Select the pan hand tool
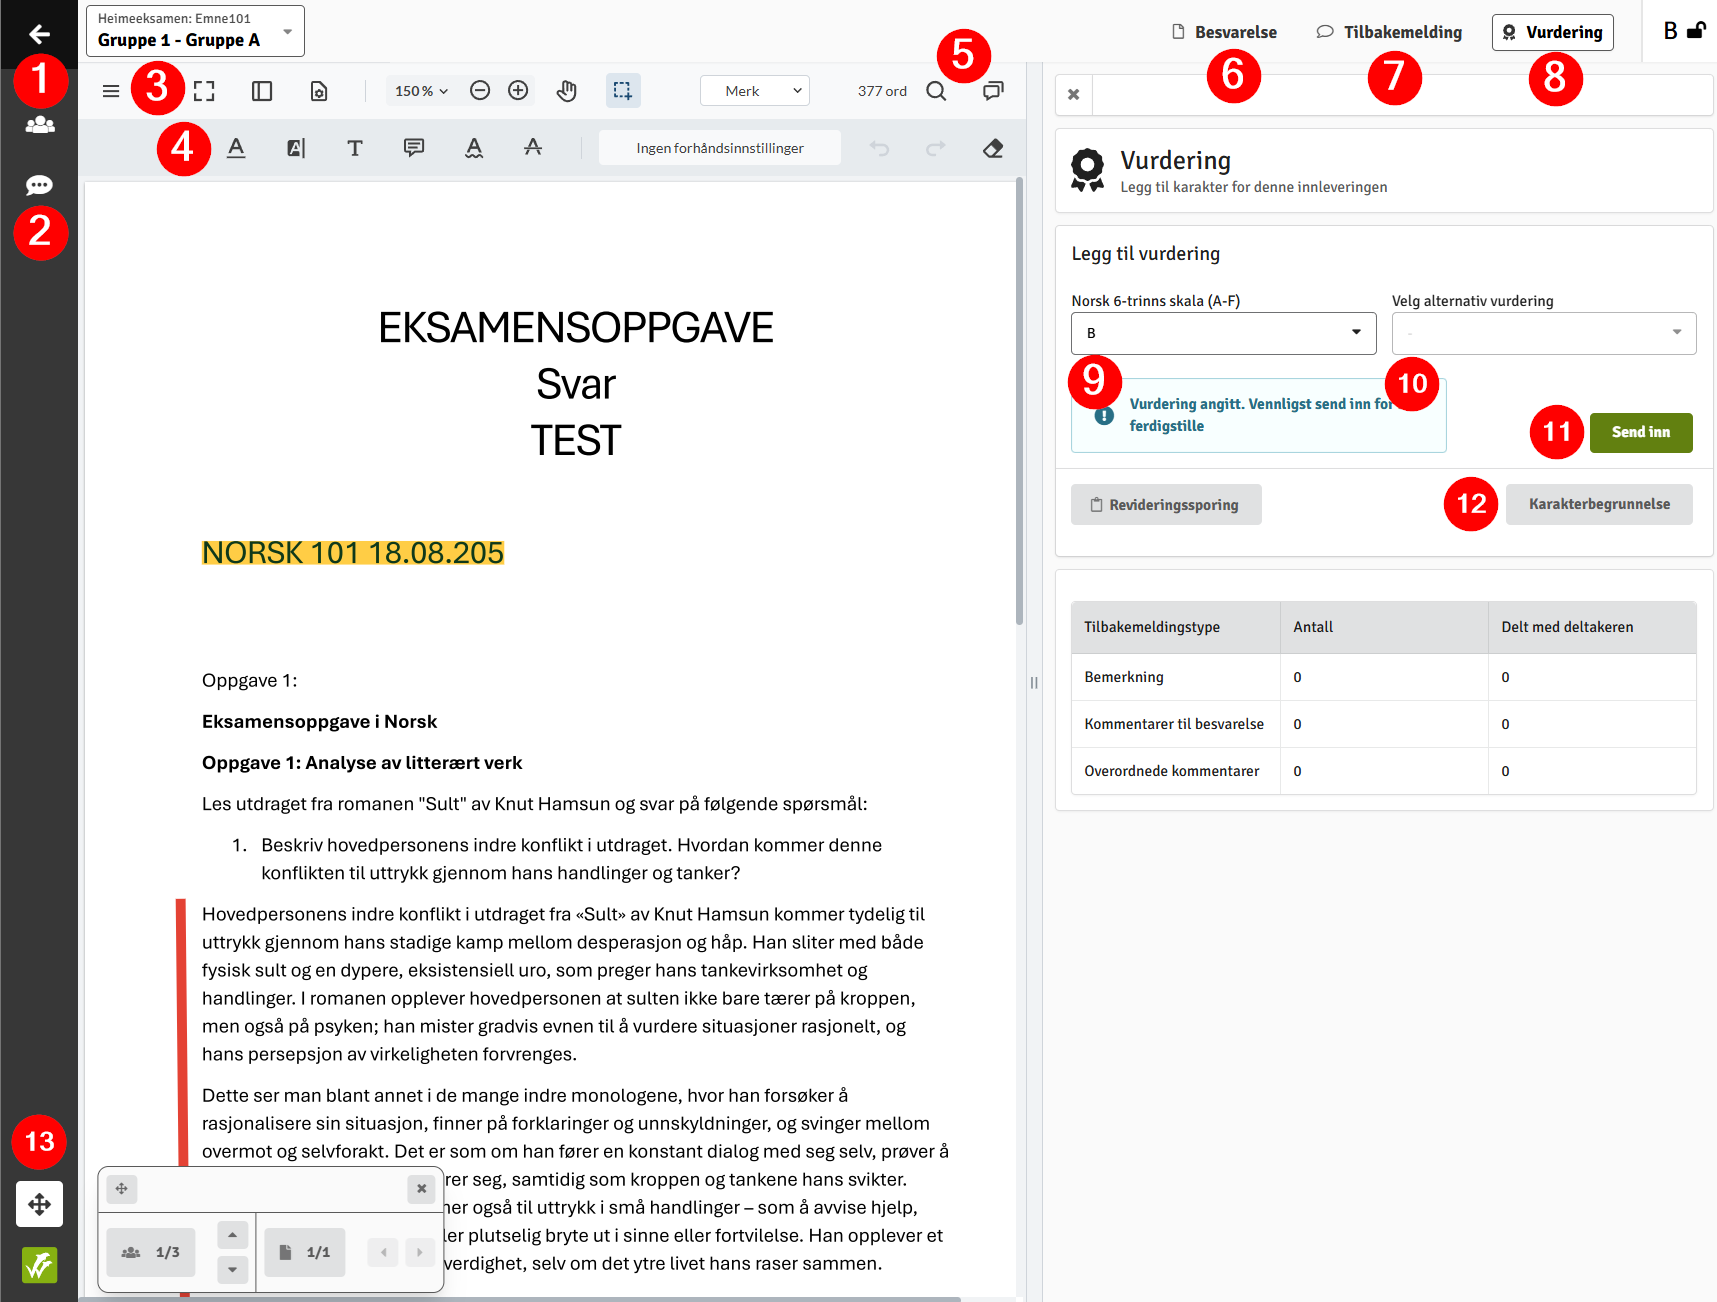Image resolution: width=1717 pixels, height=1302 pixels. [x=567, y=91]
